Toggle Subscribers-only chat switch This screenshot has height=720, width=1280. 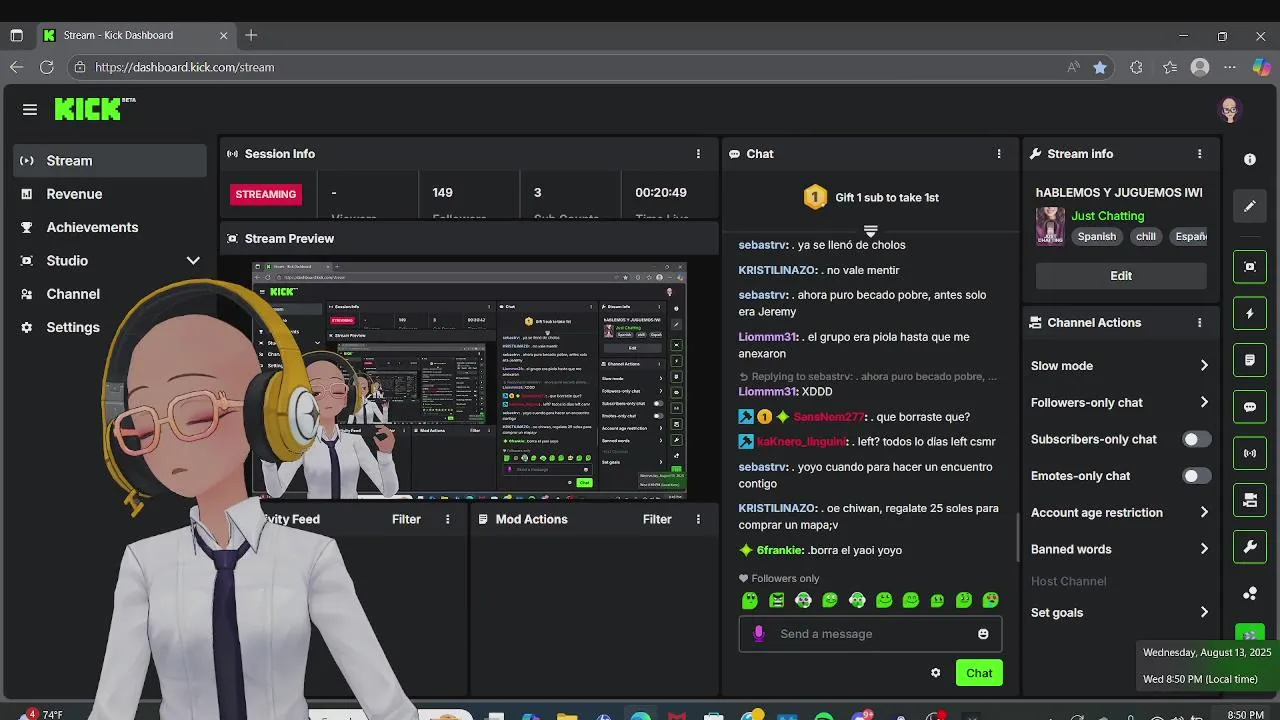1196,439
